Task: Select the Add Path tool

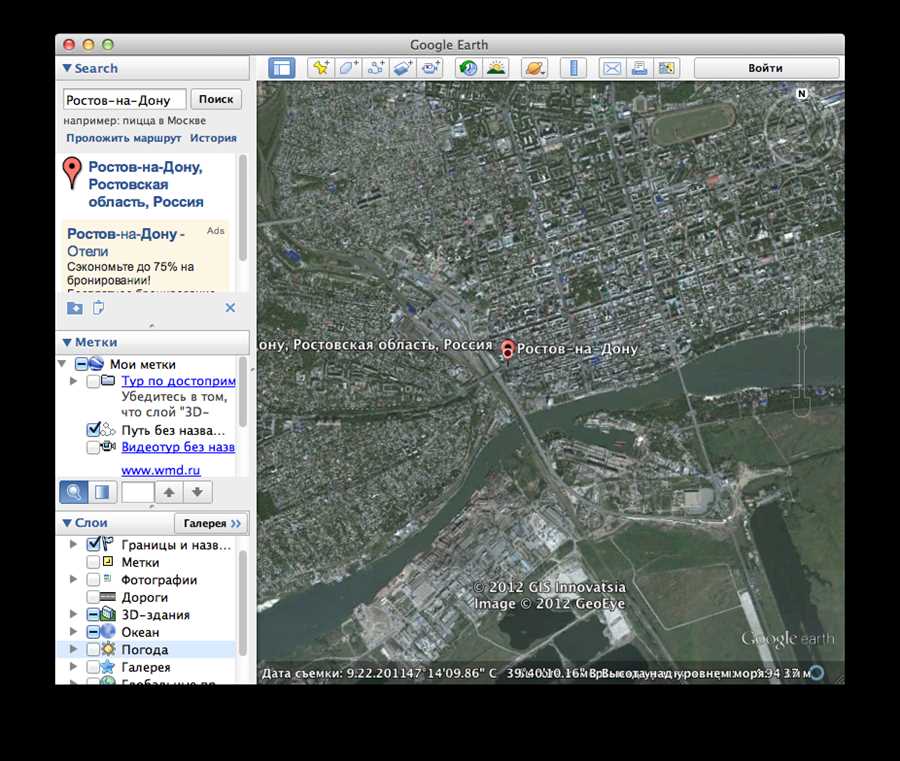Action: coord(376,68)
